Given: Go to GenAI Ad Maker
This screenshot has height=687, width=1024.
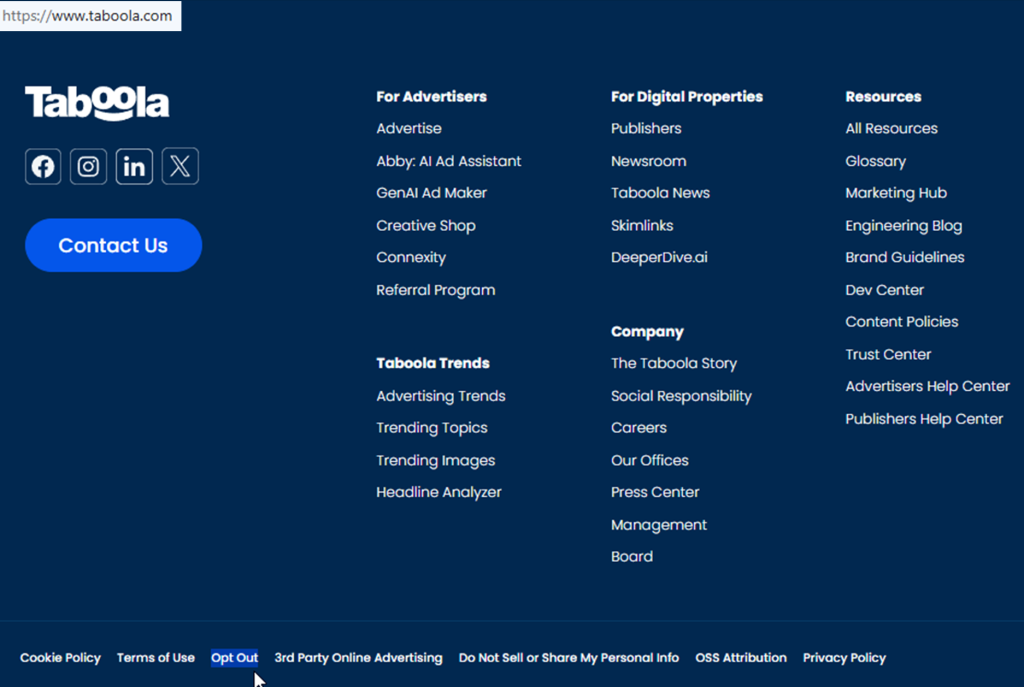Looking at the screenshot, I should point(431,193).
